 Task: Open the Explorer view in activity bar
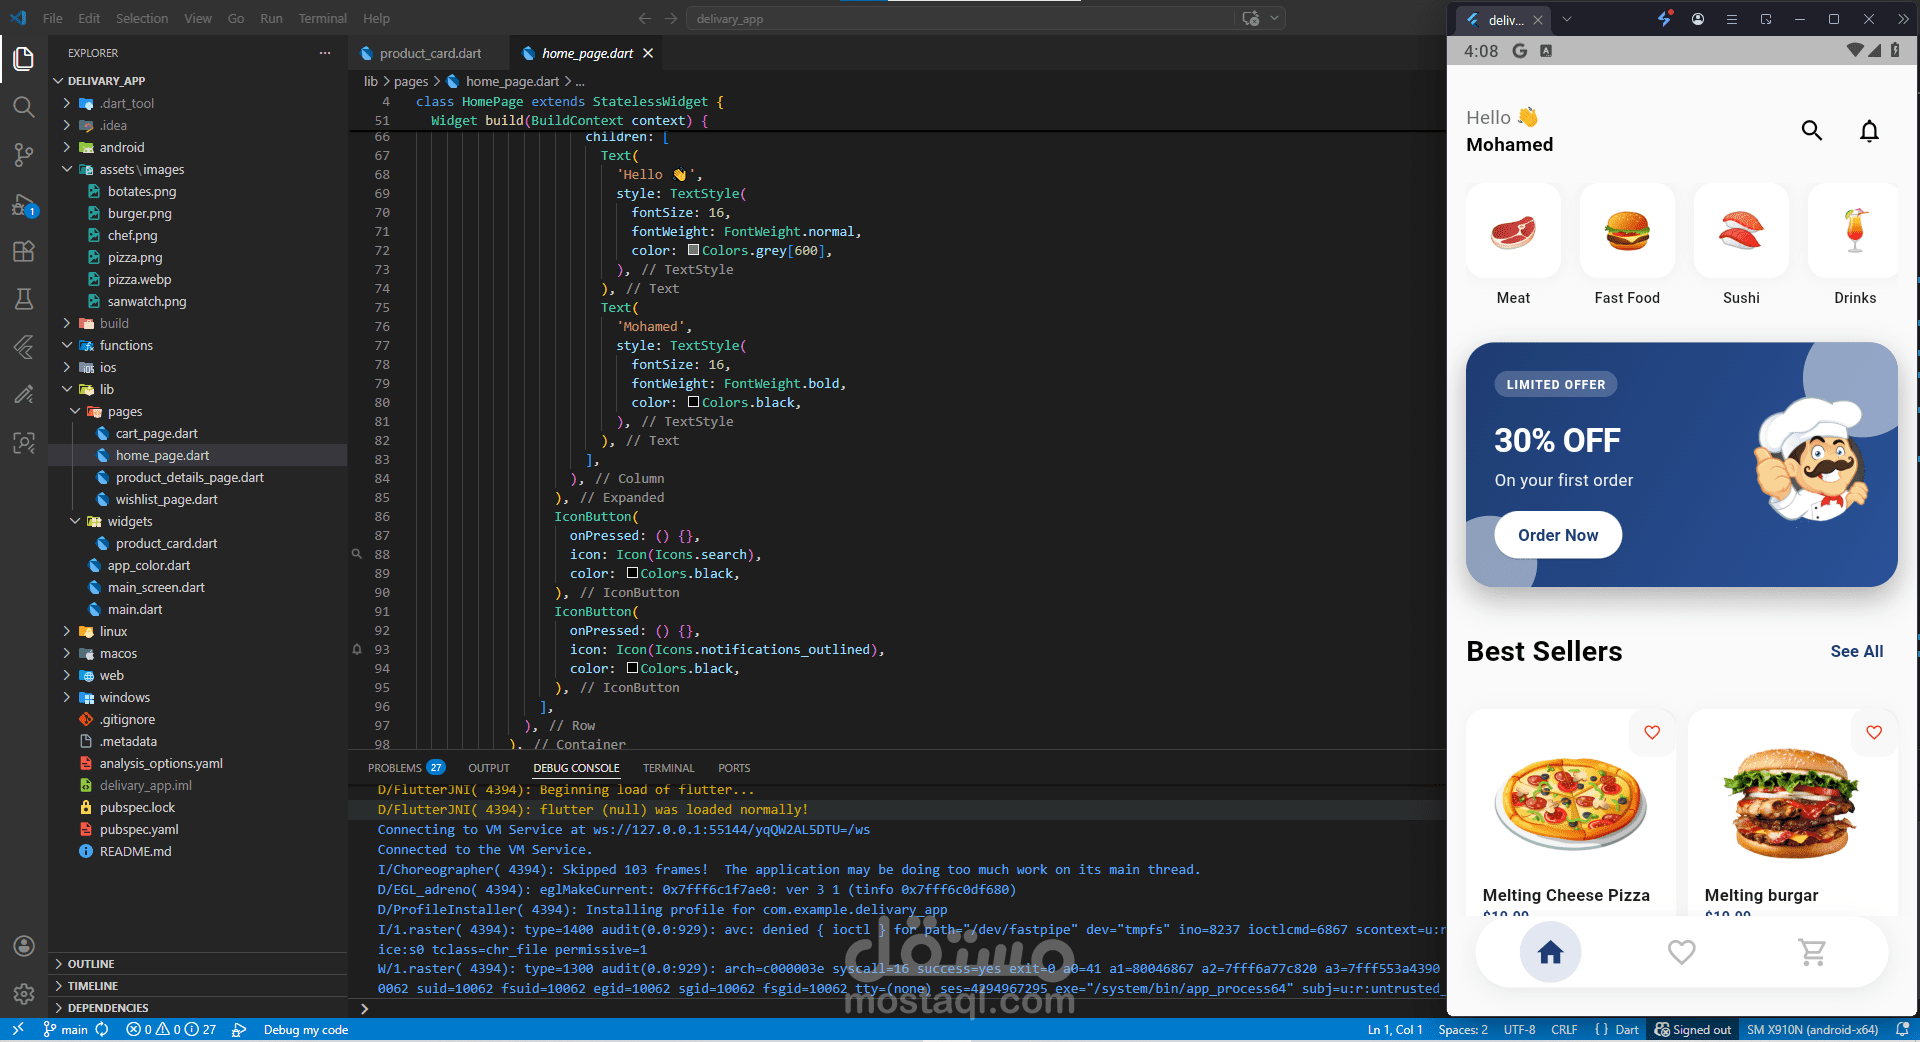[x=24, y=59]
